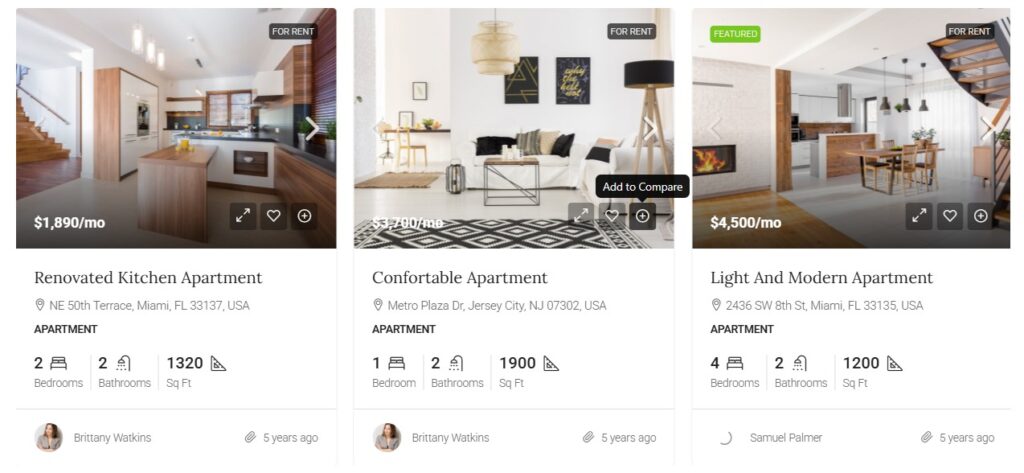Add Light And Modern Apartment to compare

981,216
